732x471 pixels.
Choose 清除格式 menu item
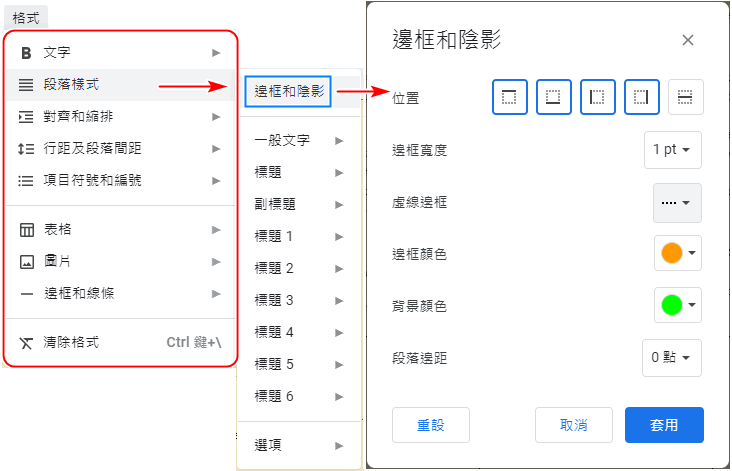[x=120, y=343]
